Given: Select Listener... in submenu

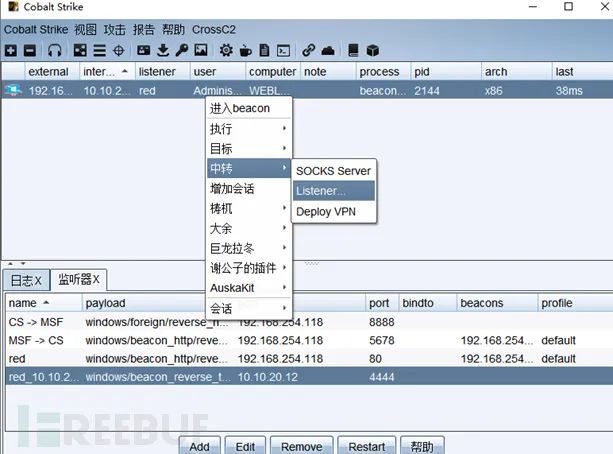Looking at the screenshot, I should click(x=334, y=191).
